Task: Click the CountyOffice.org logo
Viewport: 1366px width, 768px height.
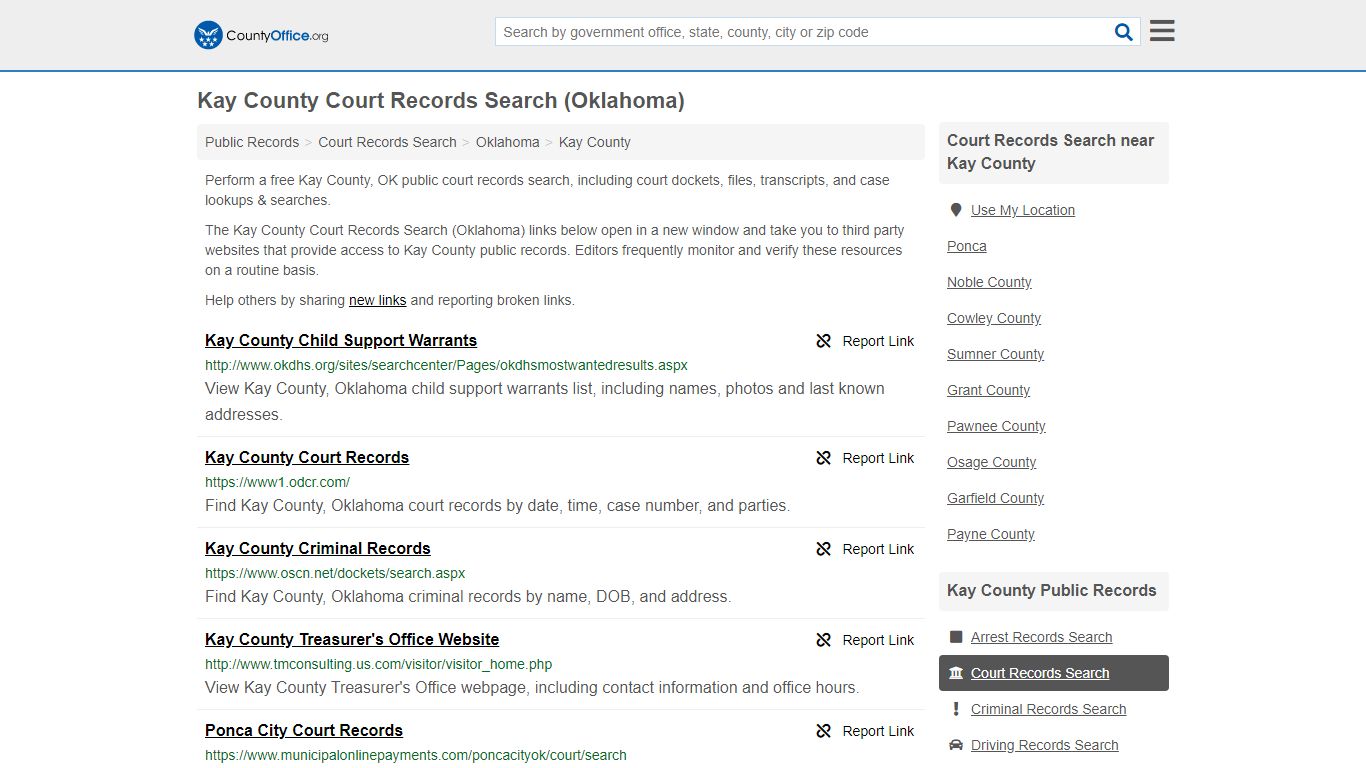Action: click(x=261, y=35)
